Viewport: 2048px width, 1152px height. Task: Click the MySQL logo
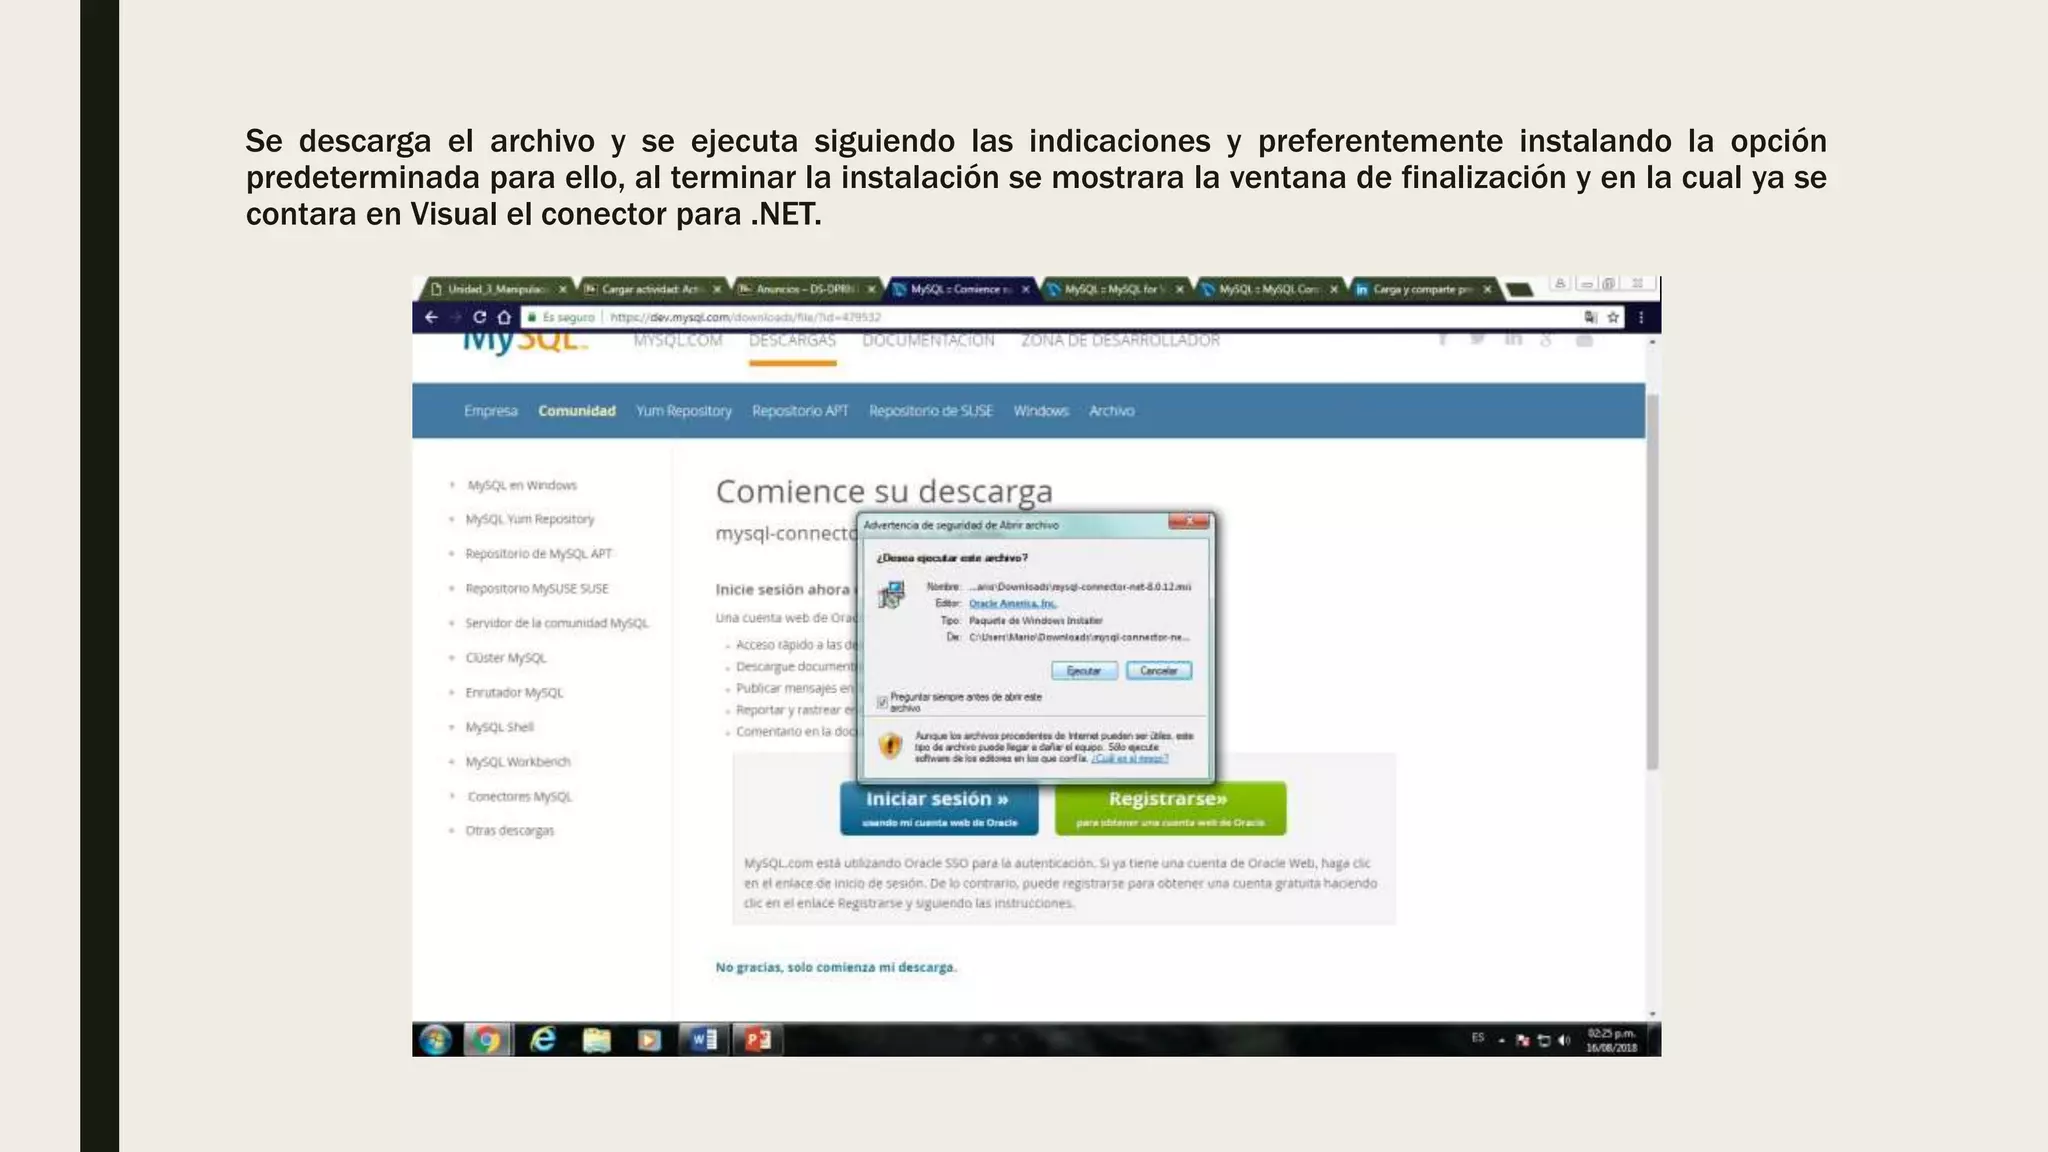(x=524, y=341)
